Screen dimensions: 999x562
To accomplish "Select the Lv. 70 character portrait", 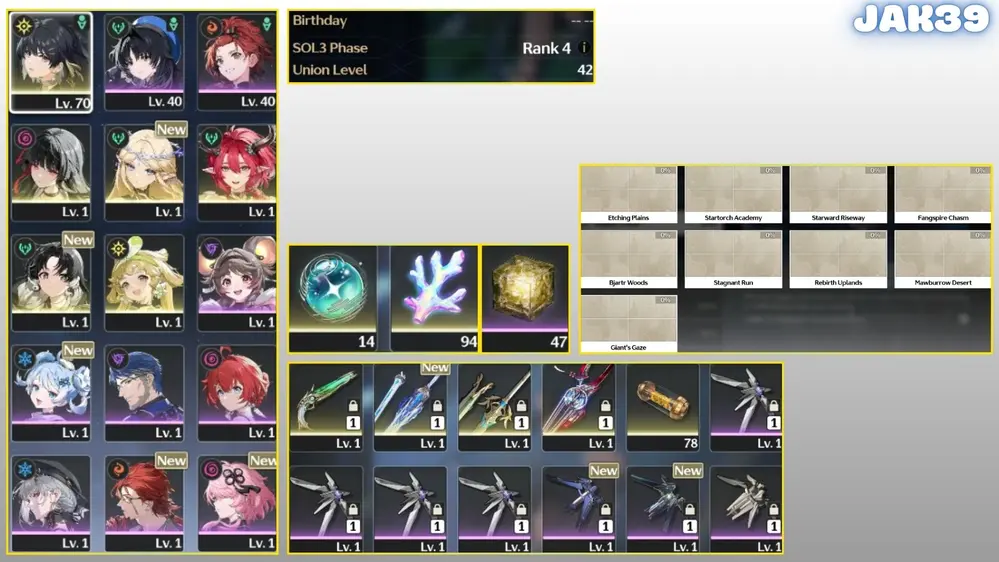I will (x=51, y=62).
